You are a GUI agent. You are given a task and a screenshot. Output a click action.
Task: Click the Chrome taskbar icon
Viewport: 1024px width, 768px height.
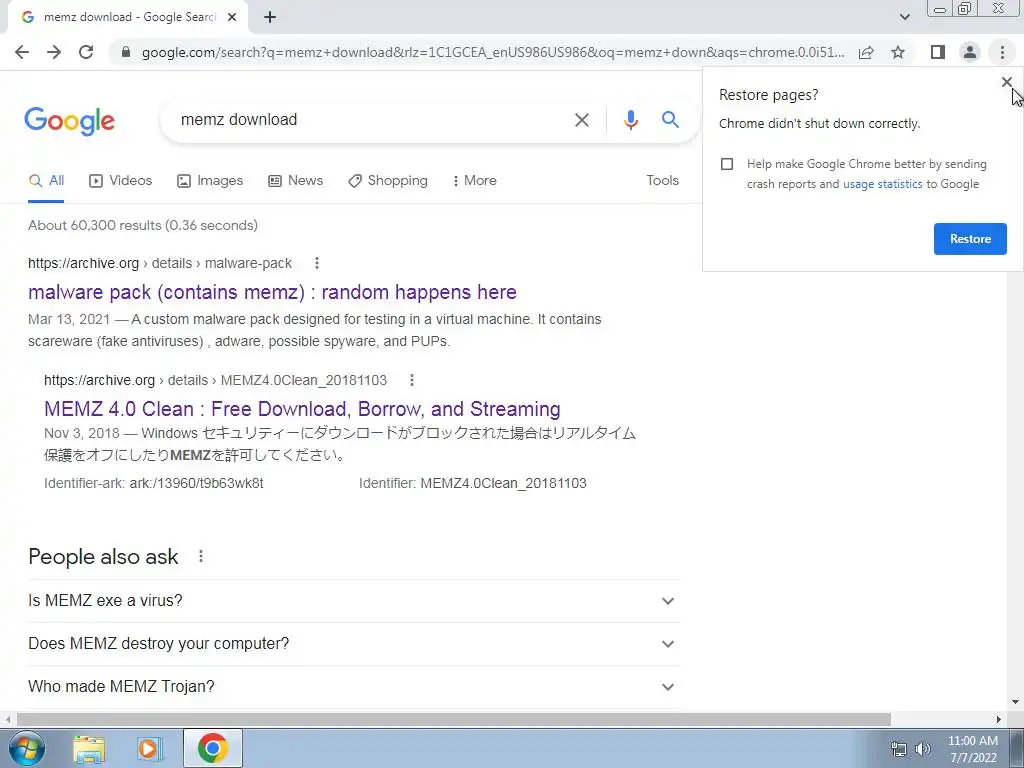click(212, 748)
